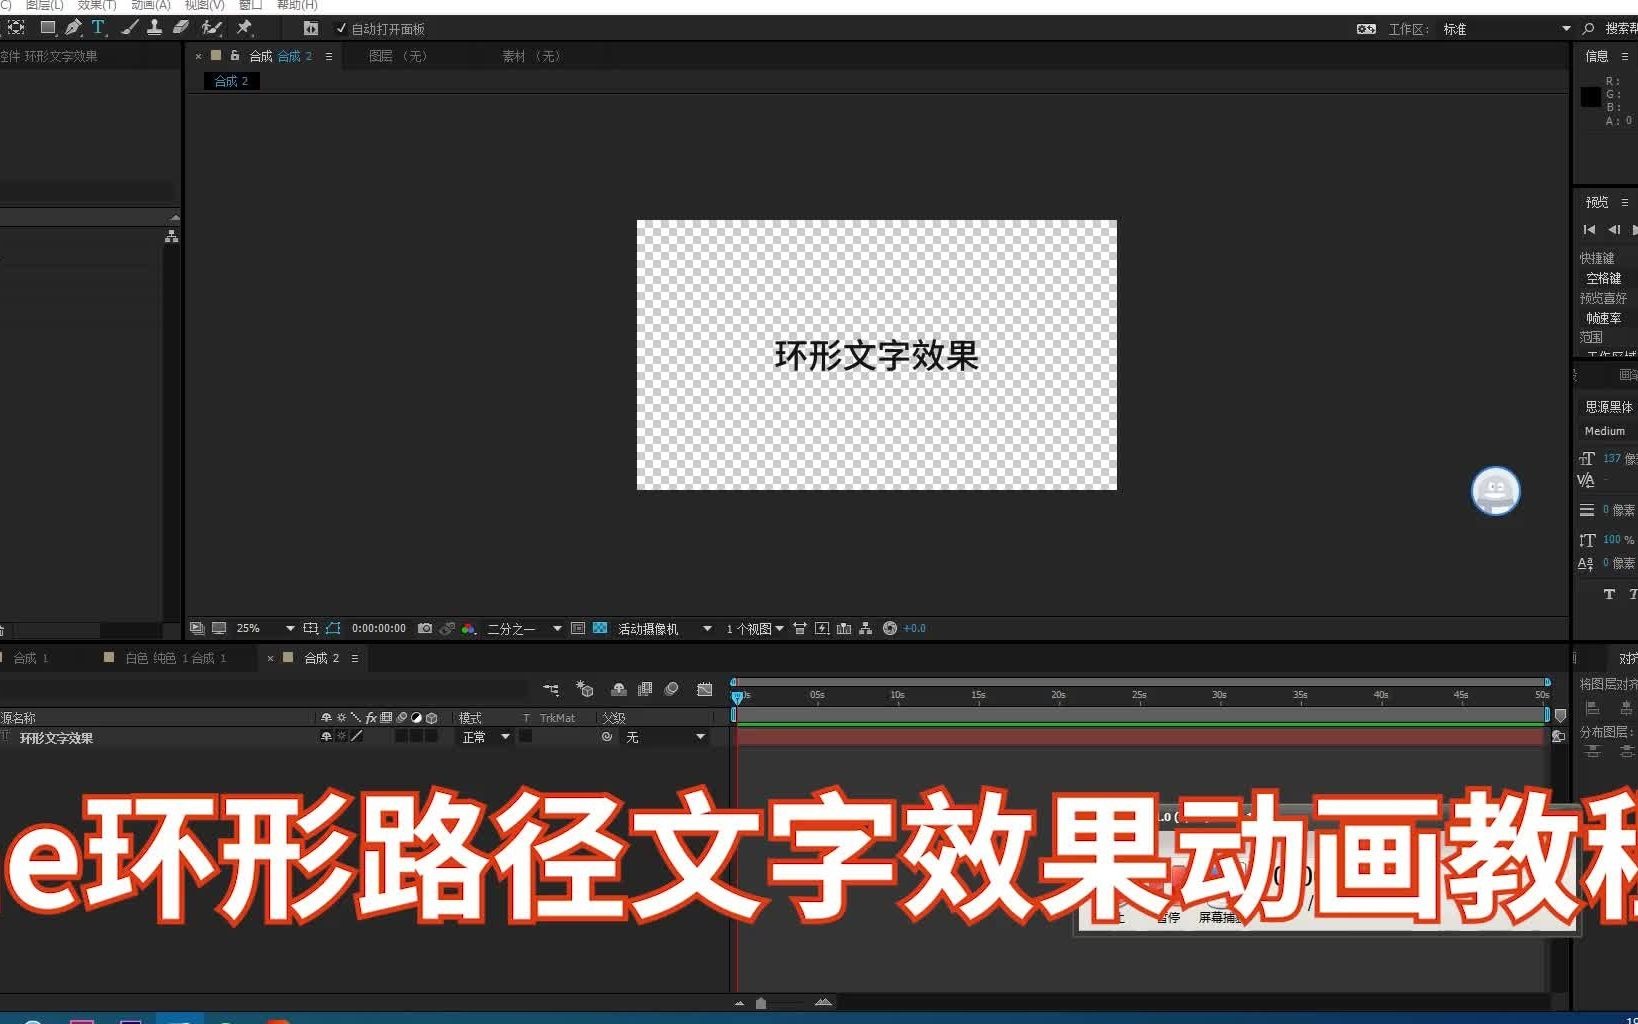Open the 25% magnification dropdown
This screenshot has width=1638, height=1024.
pos(265,628)
